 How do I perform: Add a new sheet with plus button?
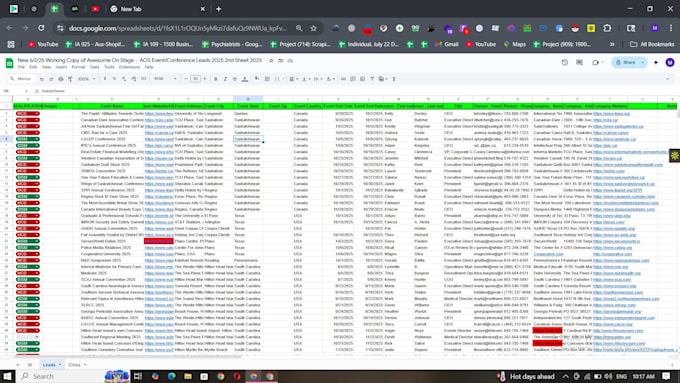(18, 365)
